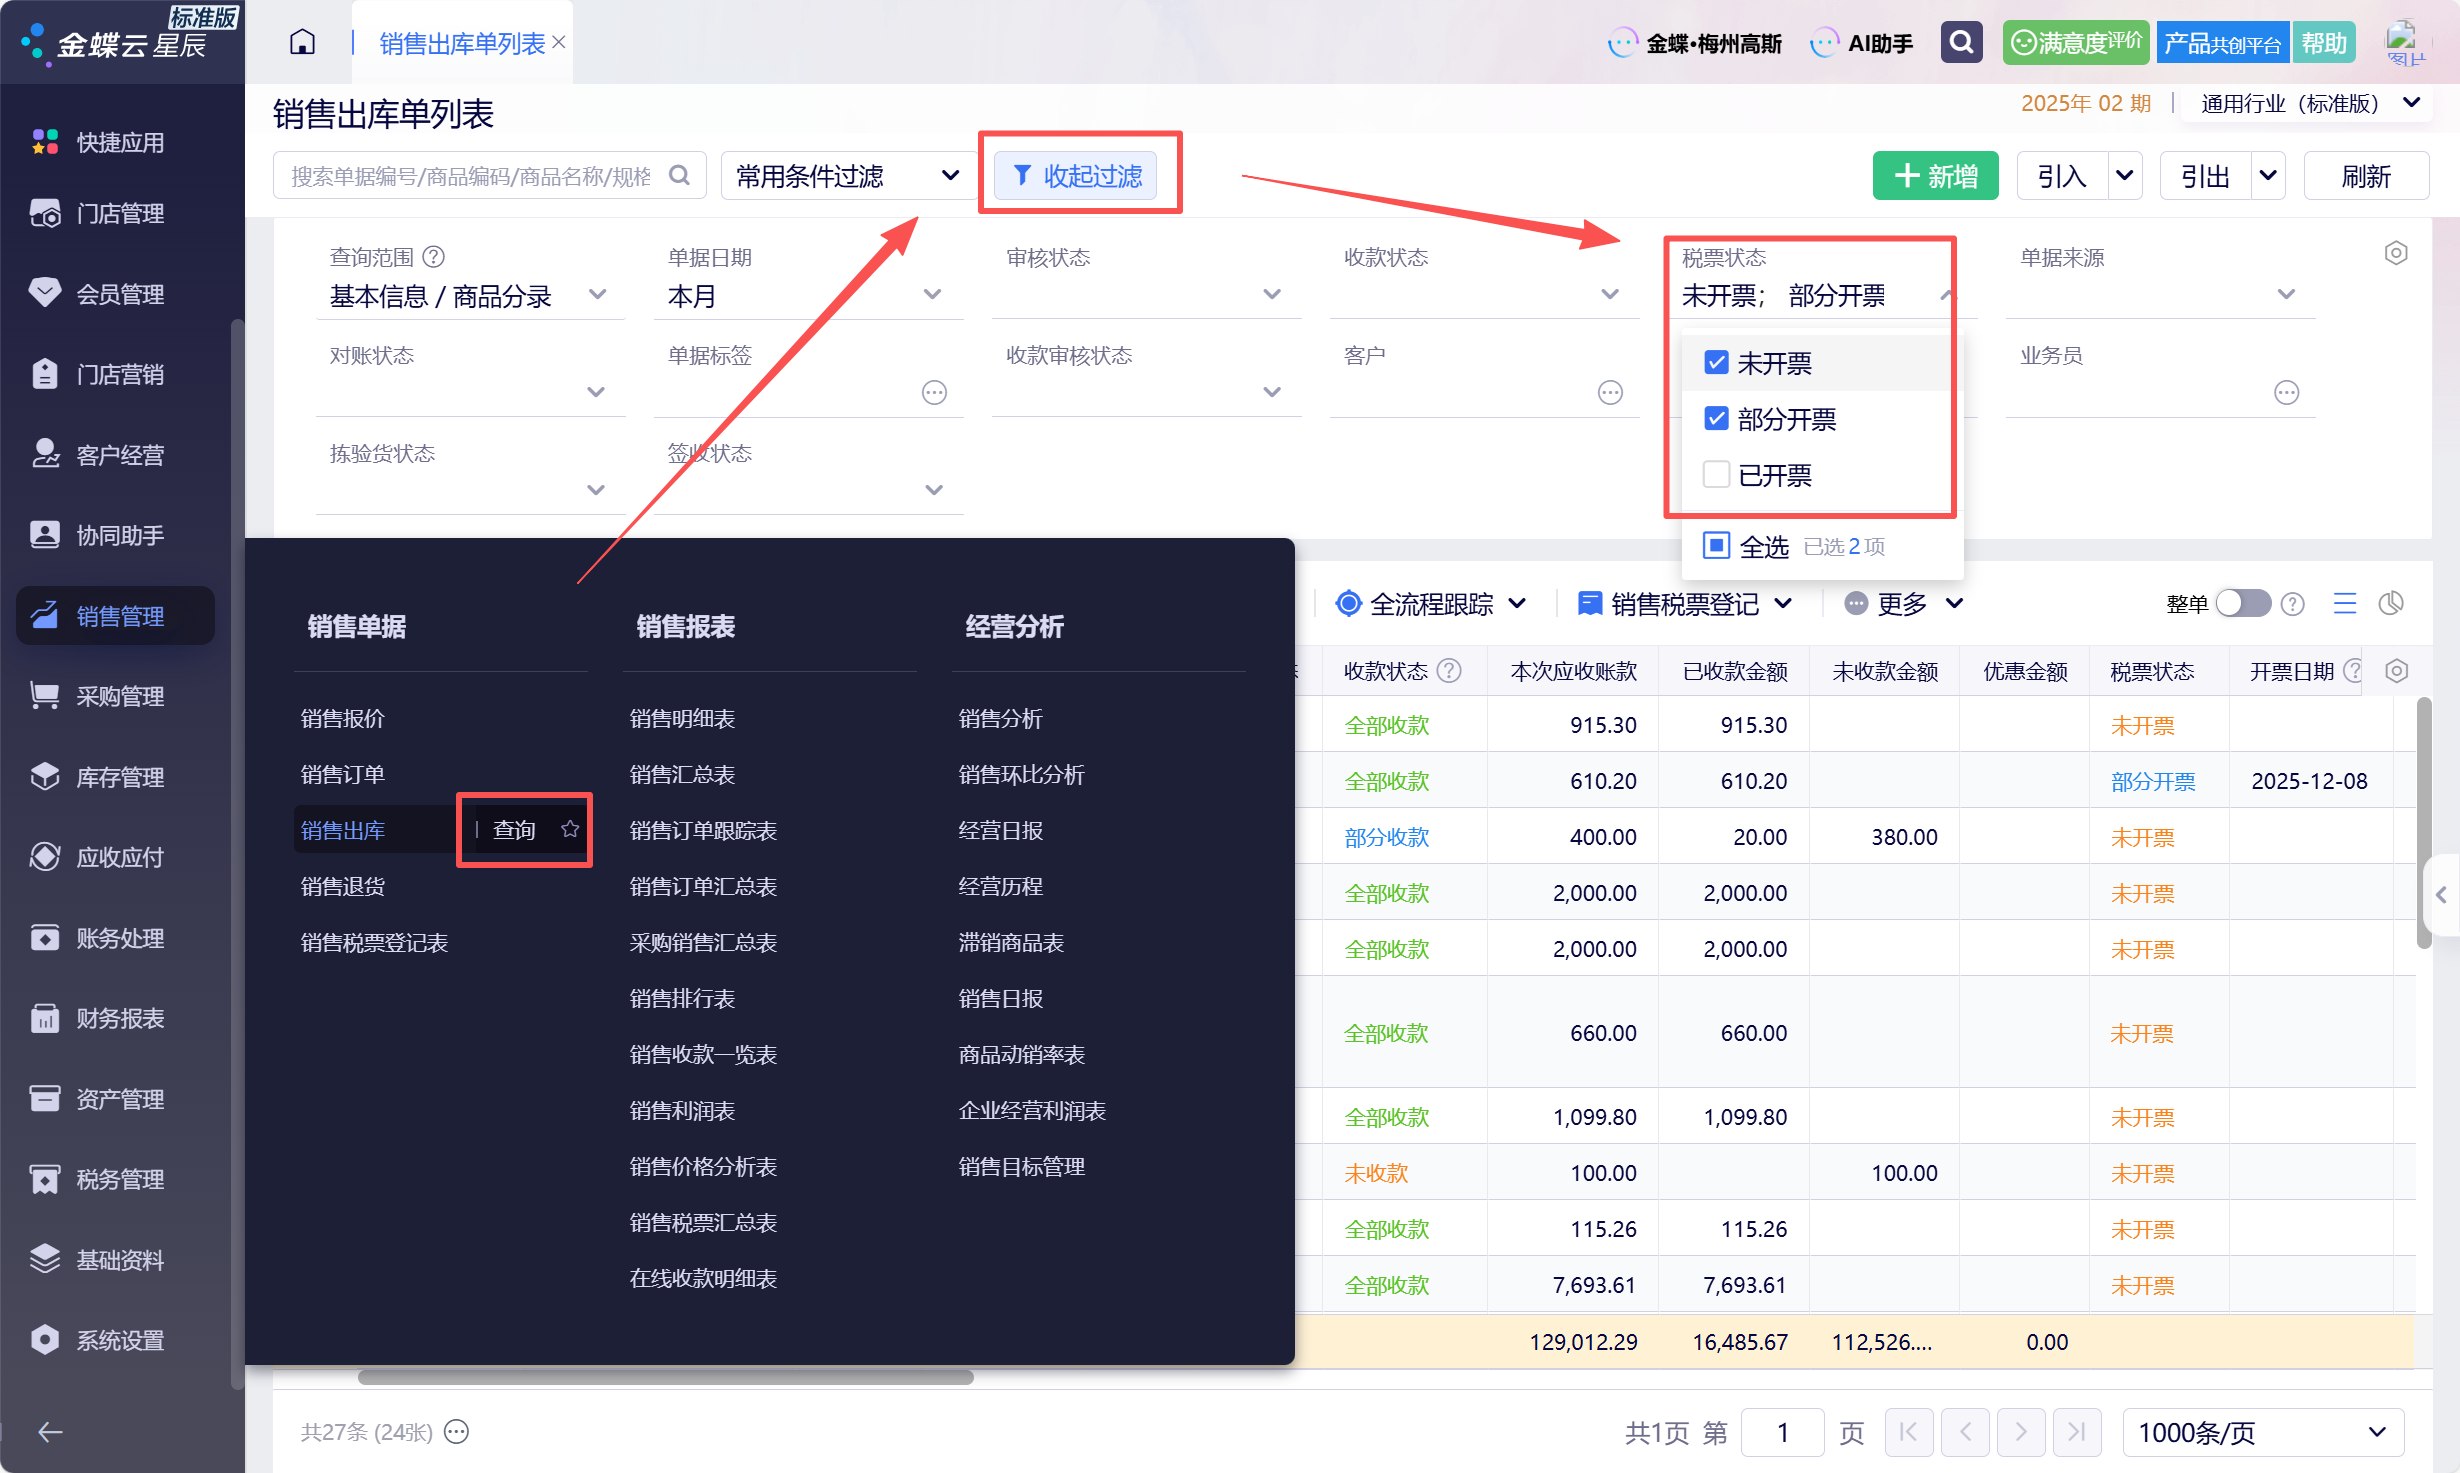Viewport: 2460px width, 1473px height.
Task: Collapse the sidebar with back arrow
Action: click(x=49, y=1432)
